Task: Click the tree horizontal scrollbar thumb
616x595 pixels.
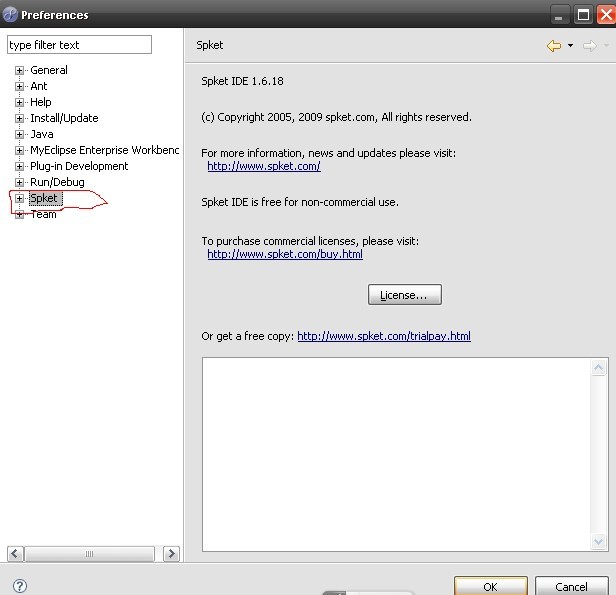Action: point(90,554)
